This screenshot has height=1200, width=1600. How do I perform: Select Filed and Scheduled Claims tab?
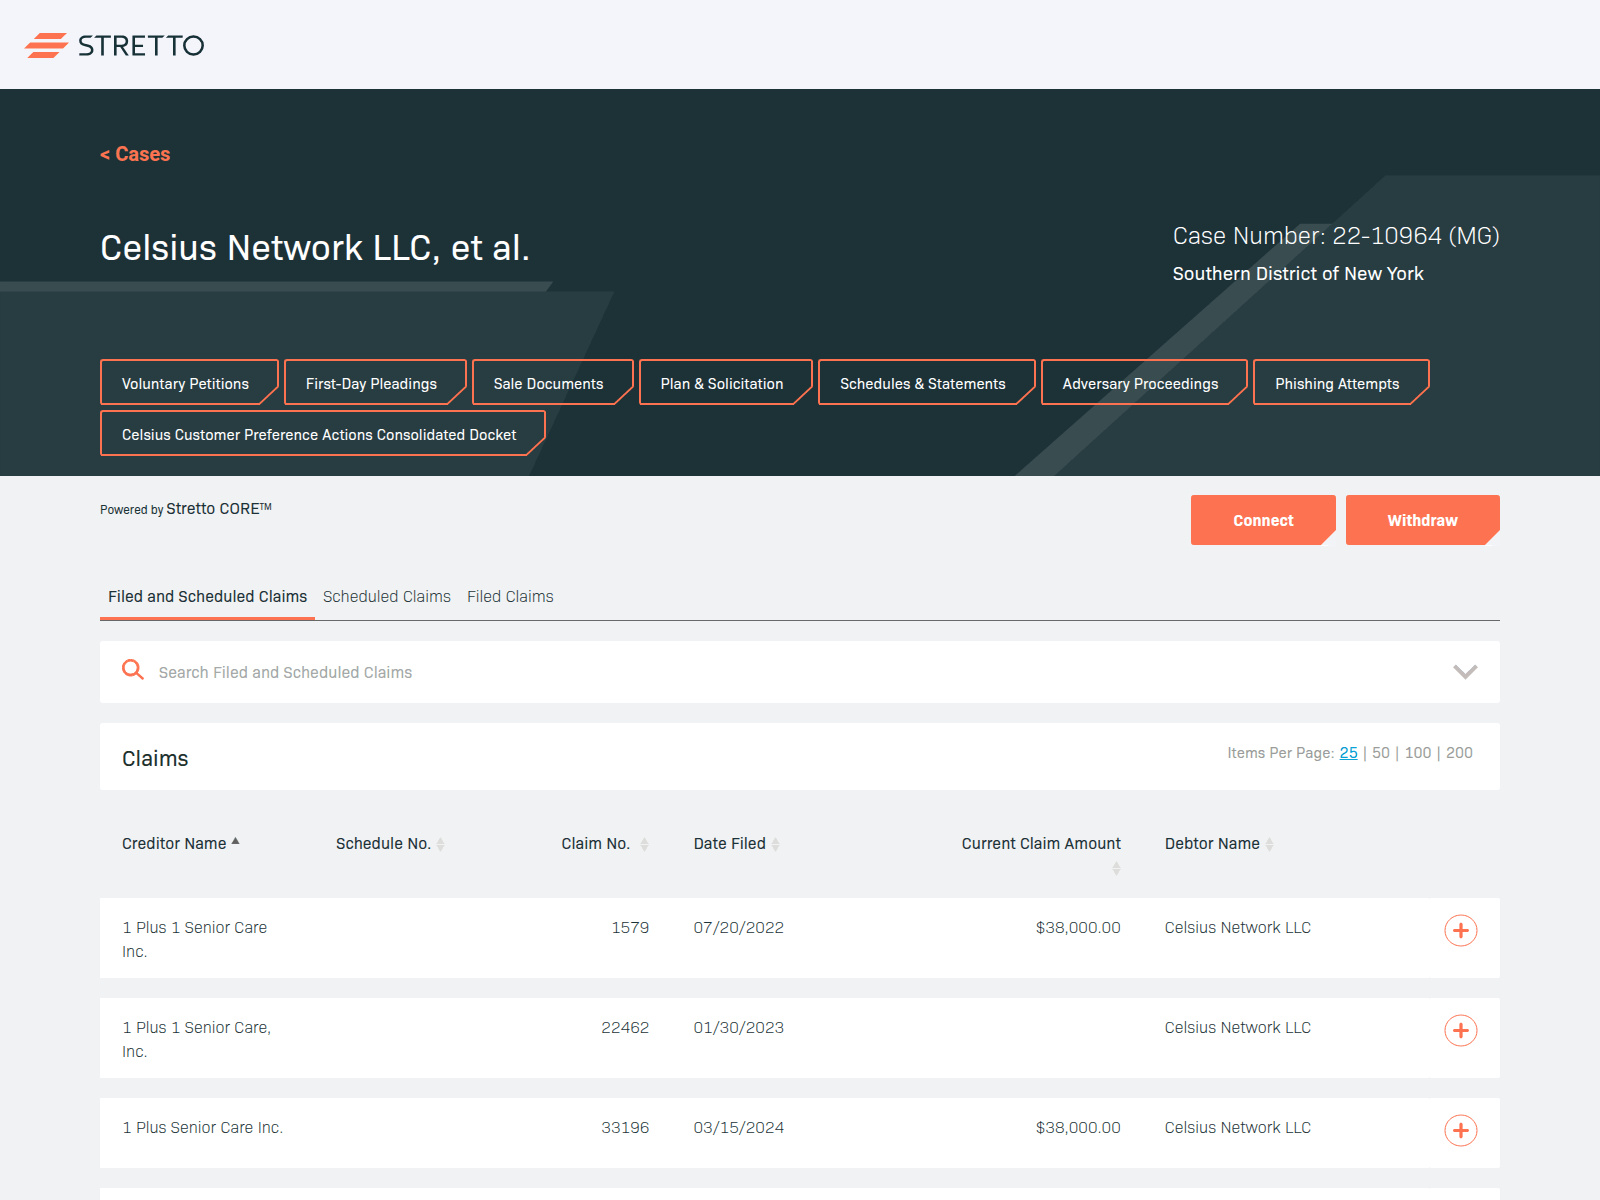207,596
